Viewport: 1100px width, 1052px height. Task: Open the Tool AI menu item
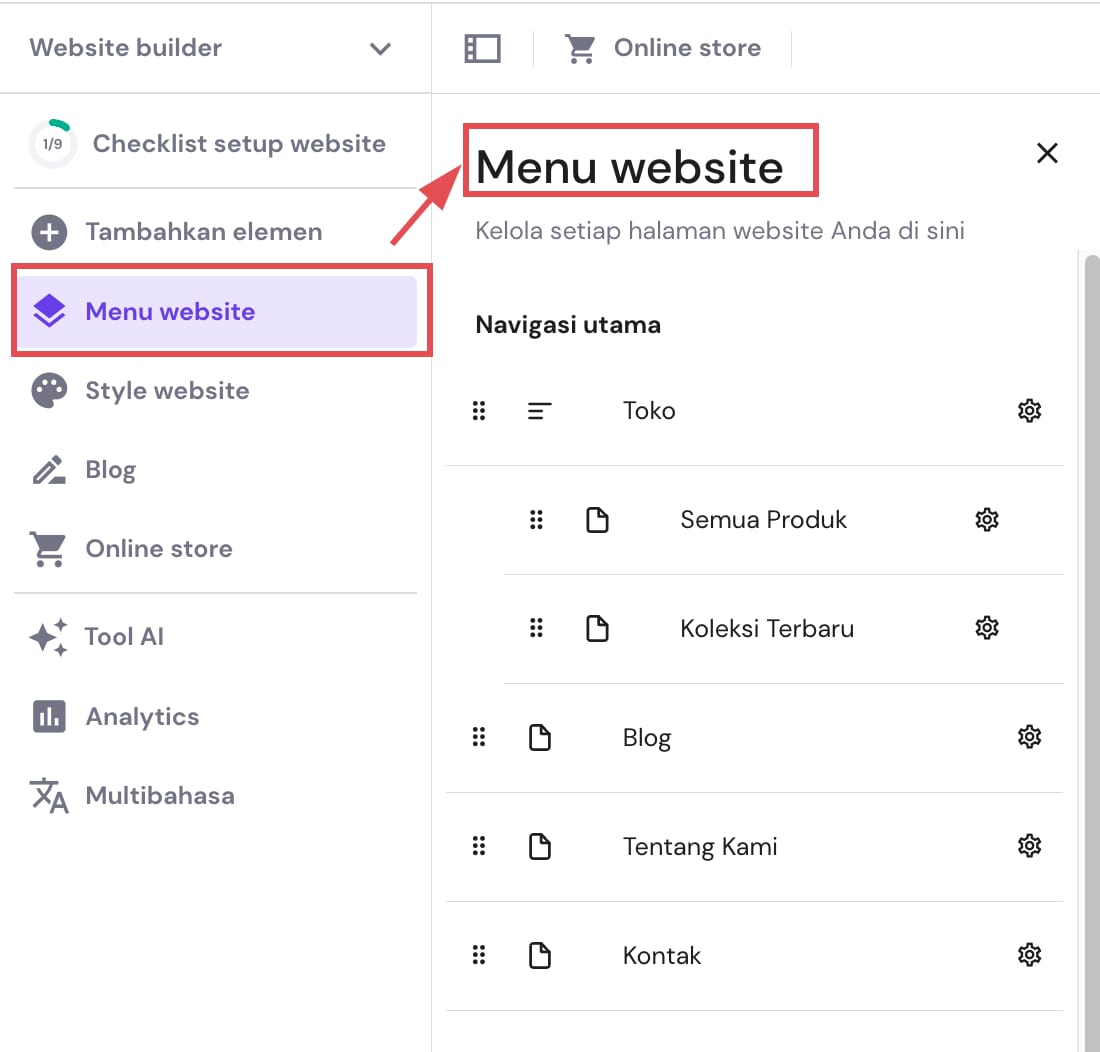pos(124,637)
